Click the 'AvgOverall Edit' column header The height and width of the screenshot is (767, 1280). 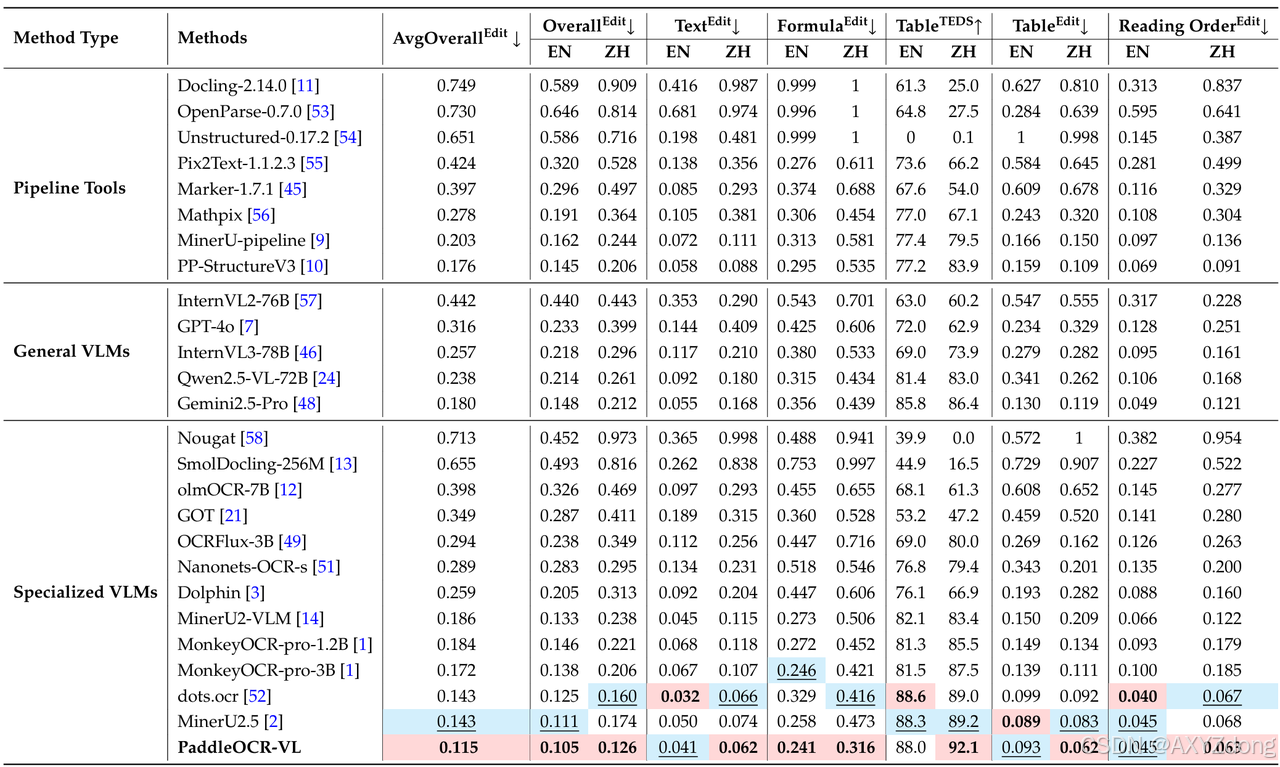pyautogui.click(x=457, y=38)
